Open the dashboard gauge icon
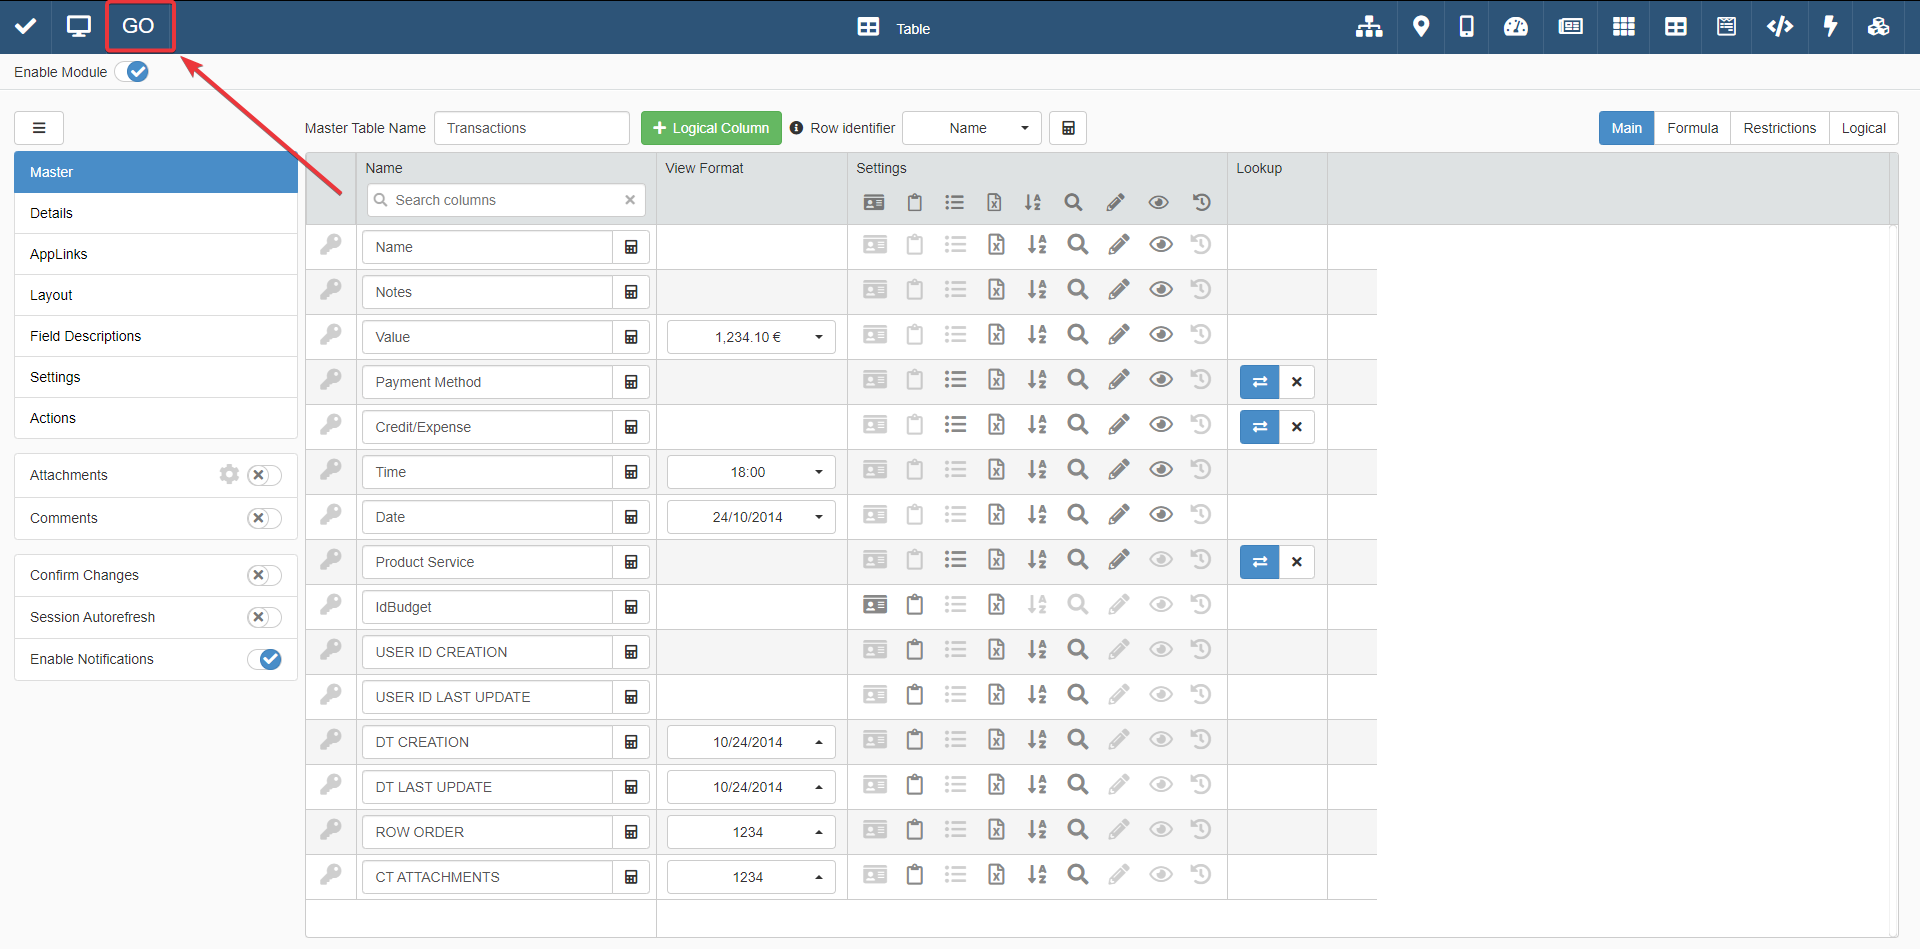Viewport: 1920px width, 949px height. pyautogui.click(x=1516, y=27)
